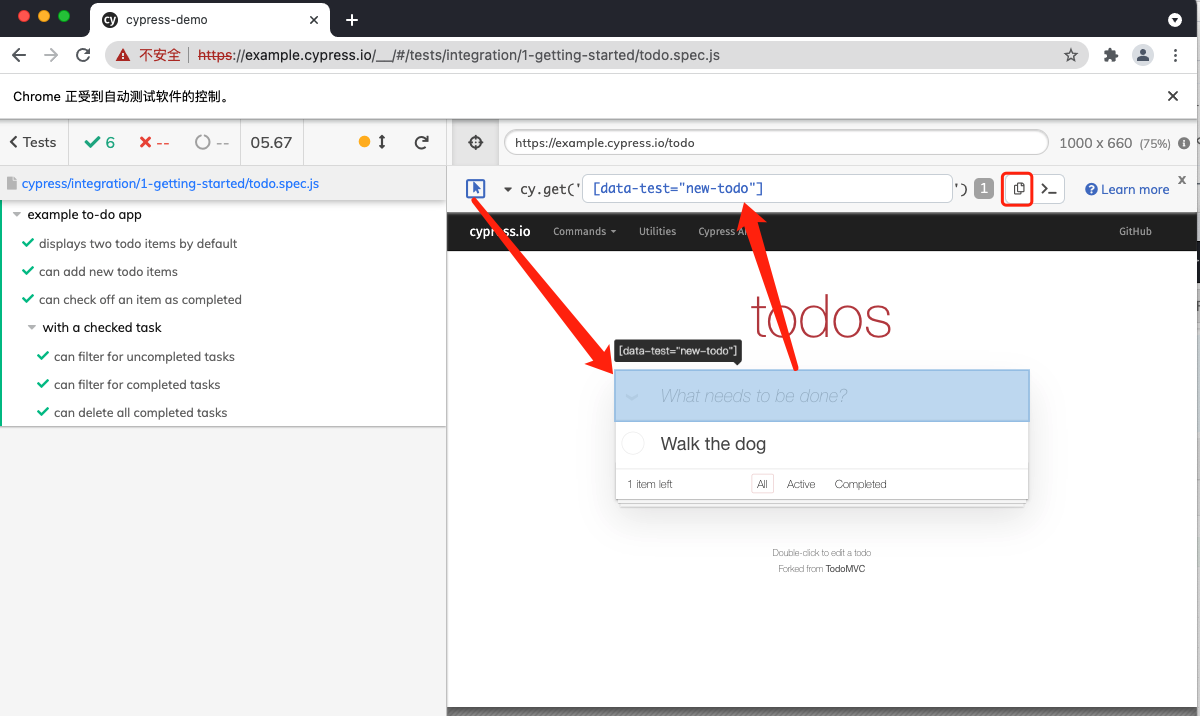Viewport: 1200px width, 716px height.
Task: Open test 'can filter for completed tasks'
Action: pyautogui.click(x=137, y=385)
